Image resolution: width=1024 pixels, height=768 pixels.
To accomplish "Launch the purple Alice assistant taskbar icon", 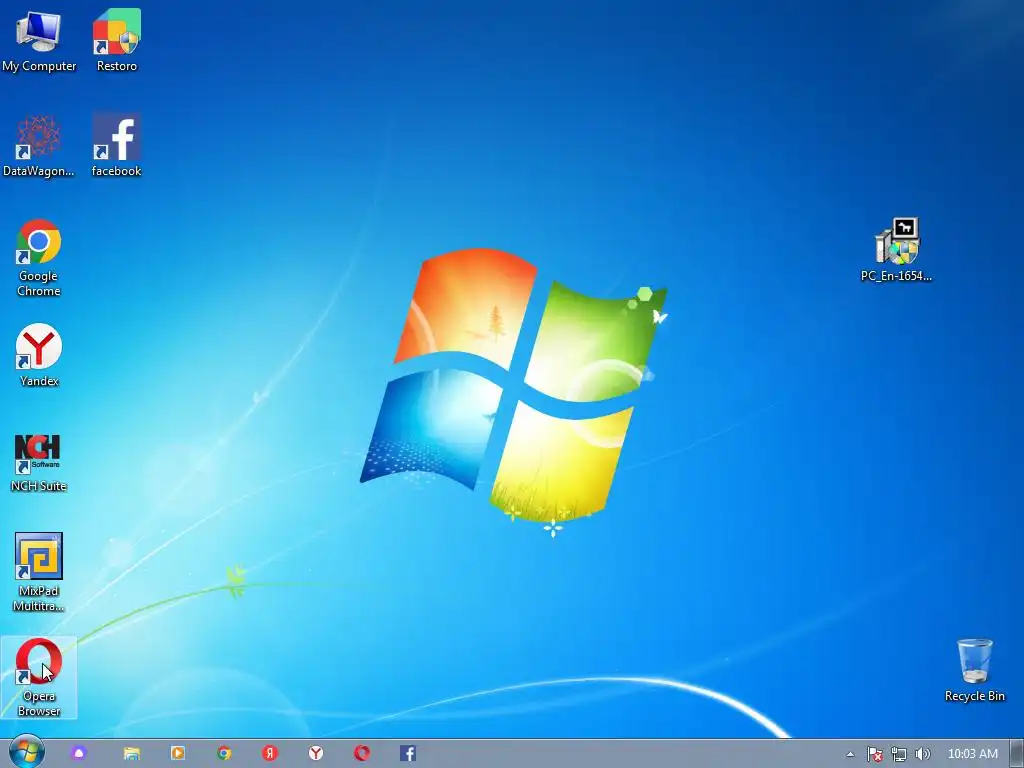I will pos(79,753).
